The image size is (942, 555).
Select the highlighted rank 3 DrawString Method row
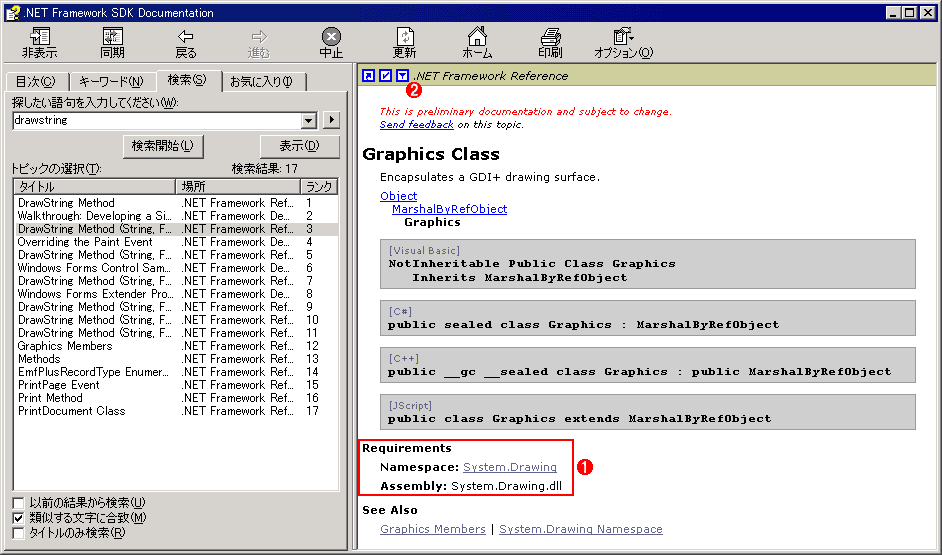[x=175, y=229]
